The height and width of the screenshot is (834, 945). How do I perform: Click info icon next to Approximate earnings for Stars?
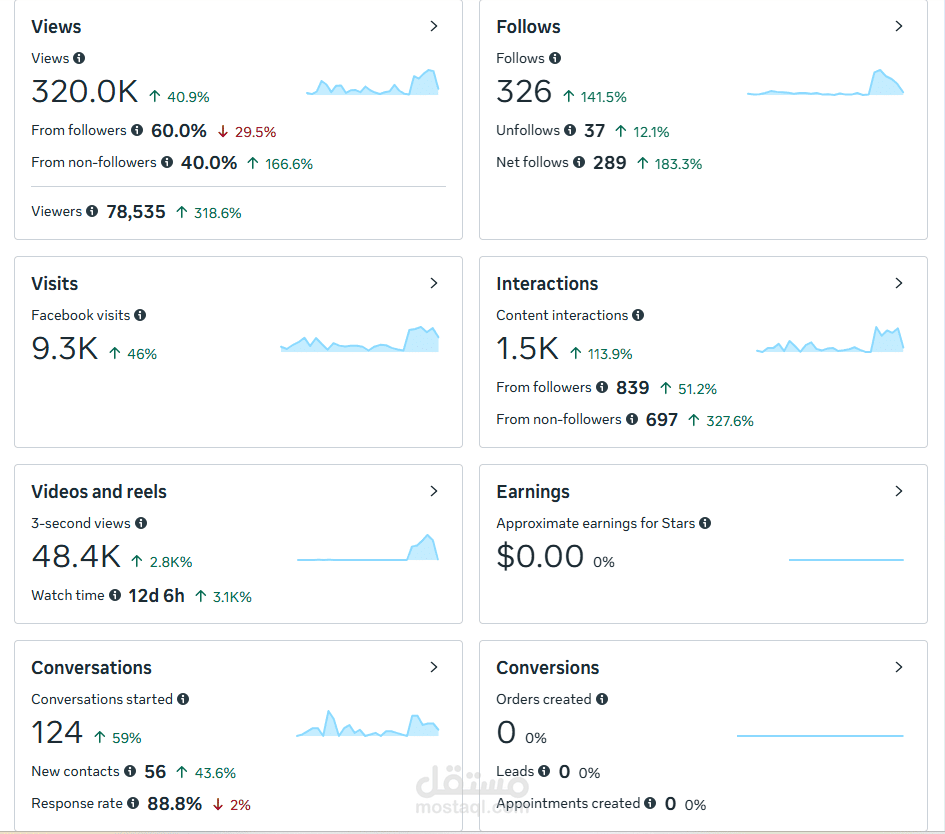[x=705, y=523]
